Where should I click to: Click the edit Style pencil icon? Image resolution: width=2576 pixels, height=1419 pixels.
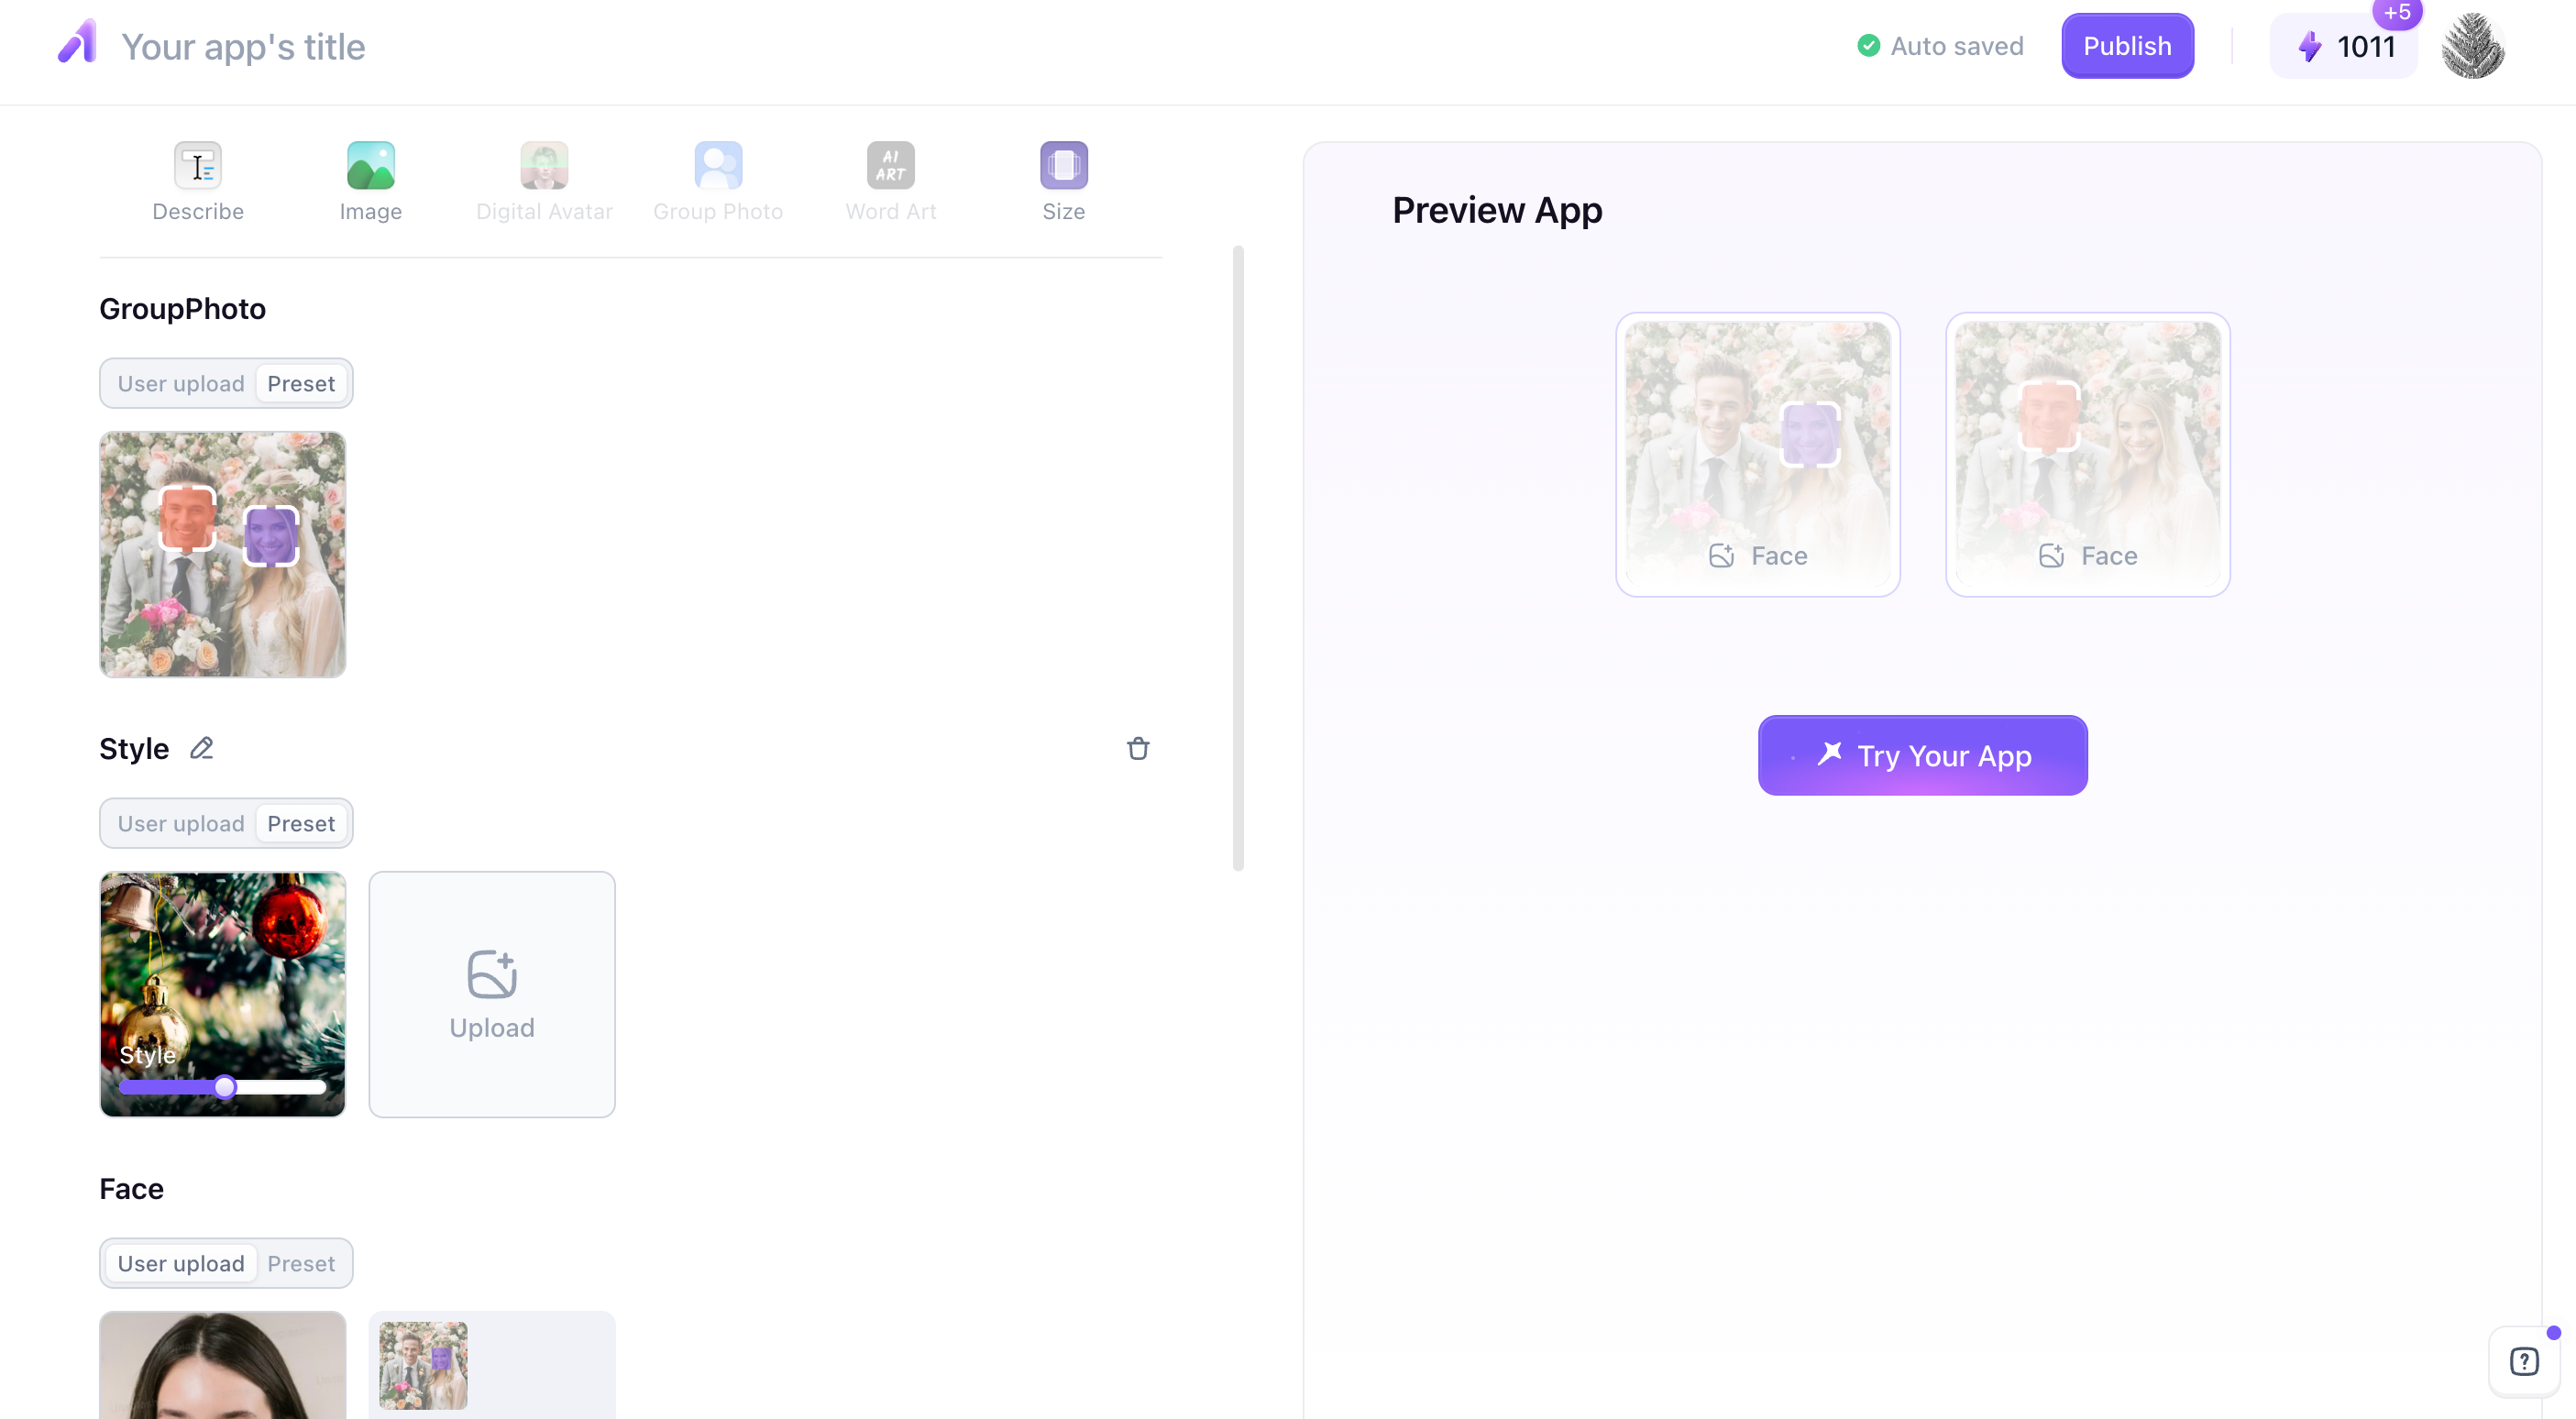201,748
